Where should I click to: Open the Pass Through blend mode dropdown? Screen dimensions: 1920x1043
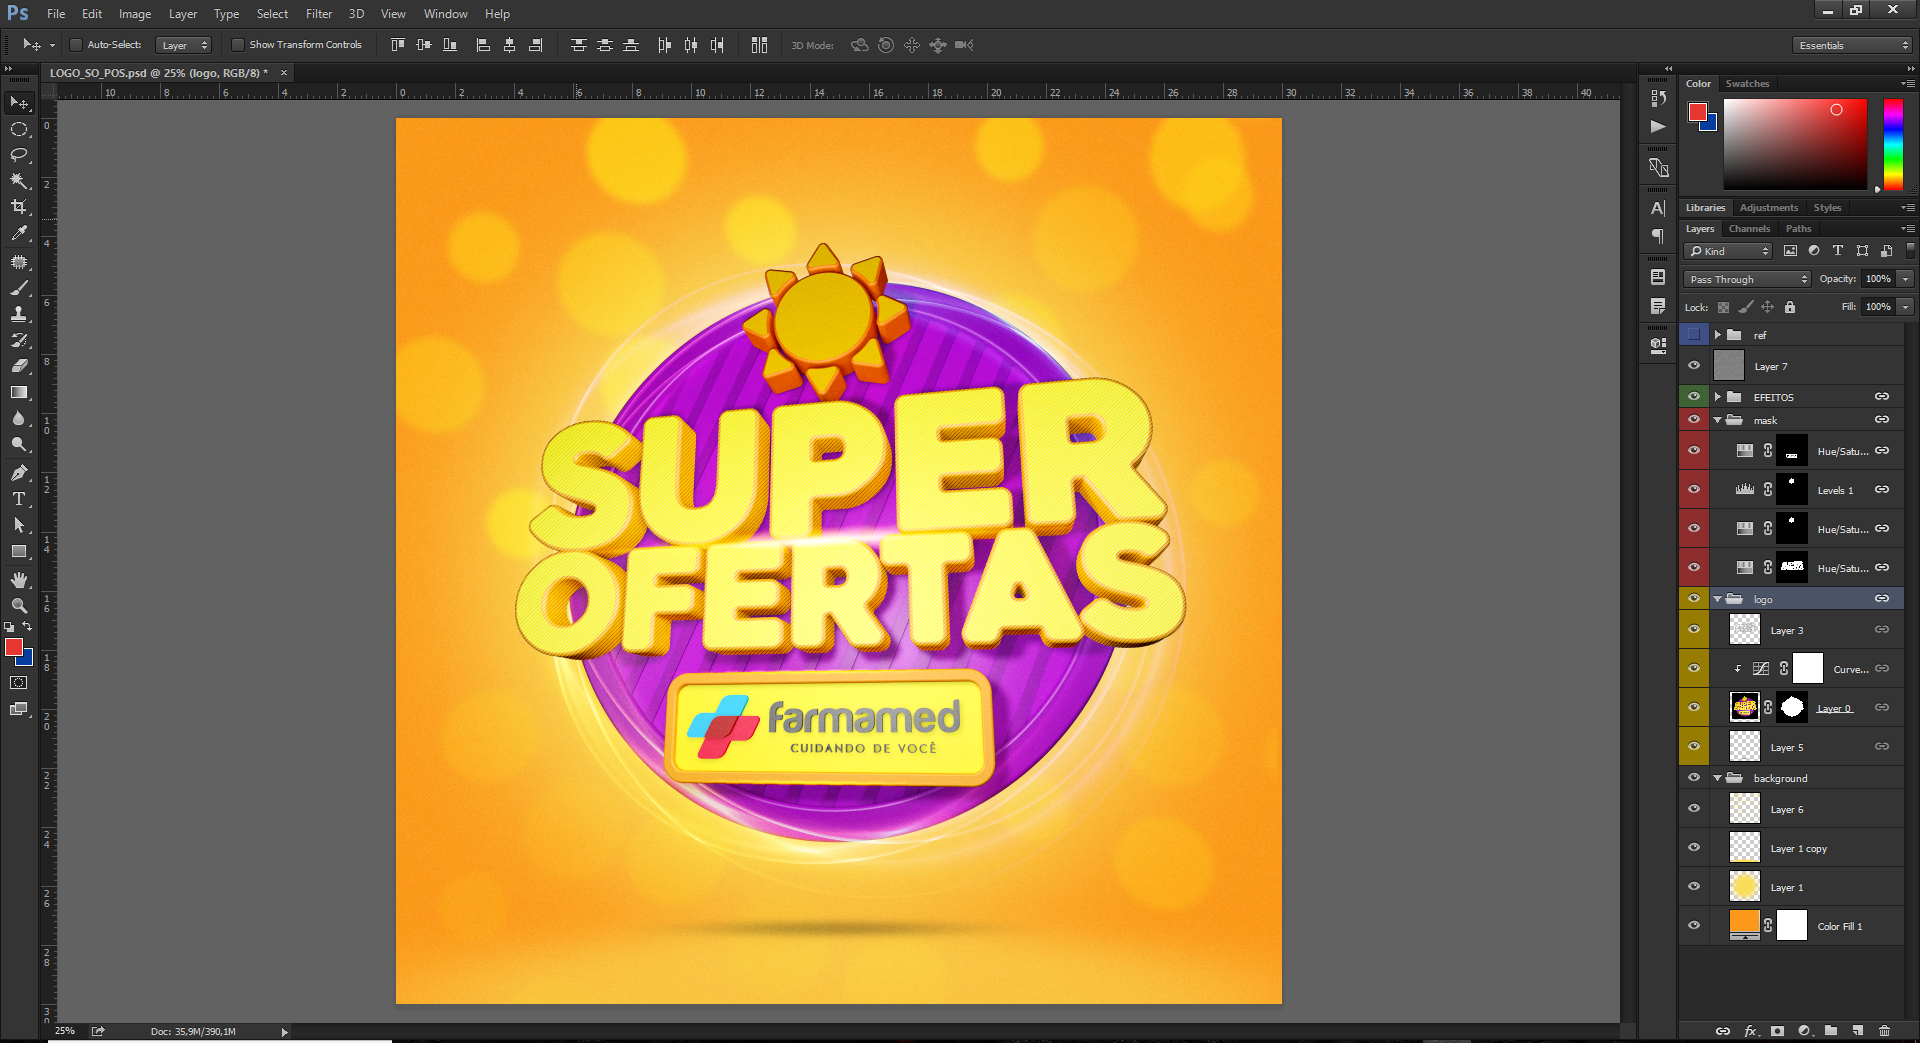click(x=1747, y=279)
